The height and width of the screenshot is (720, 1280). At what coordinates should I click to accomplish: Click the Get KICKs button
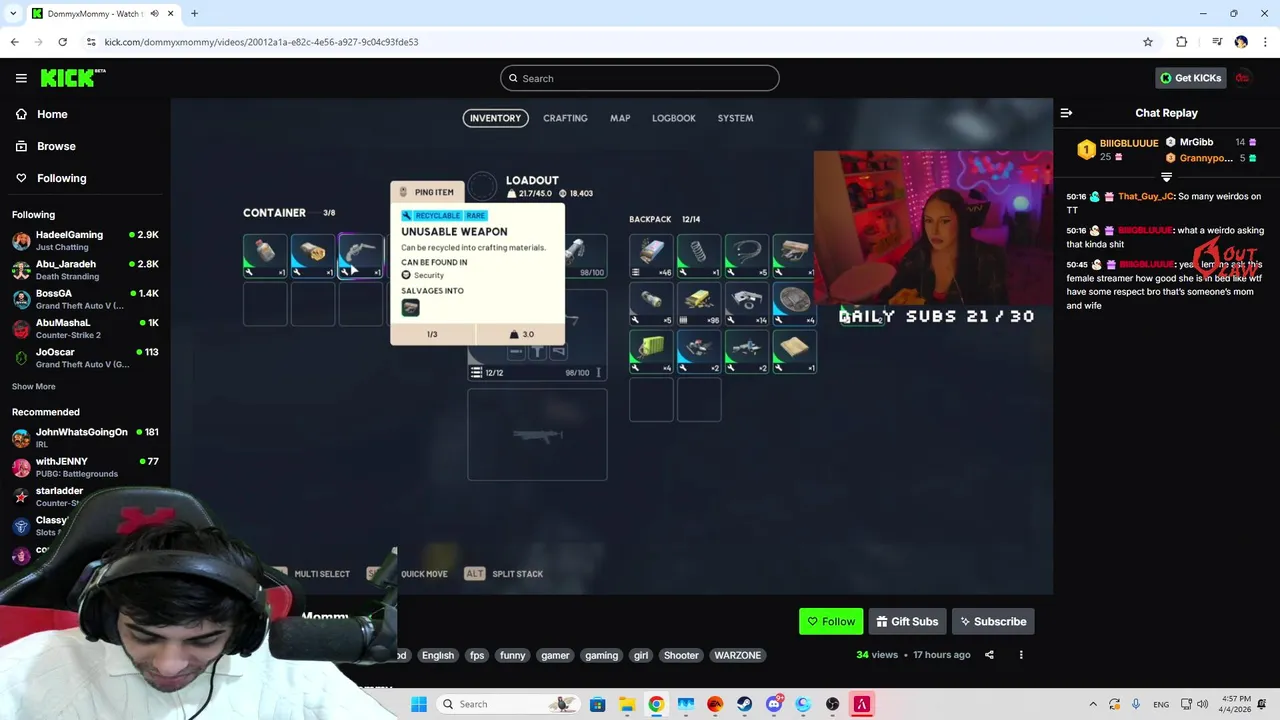(1190, 78)
